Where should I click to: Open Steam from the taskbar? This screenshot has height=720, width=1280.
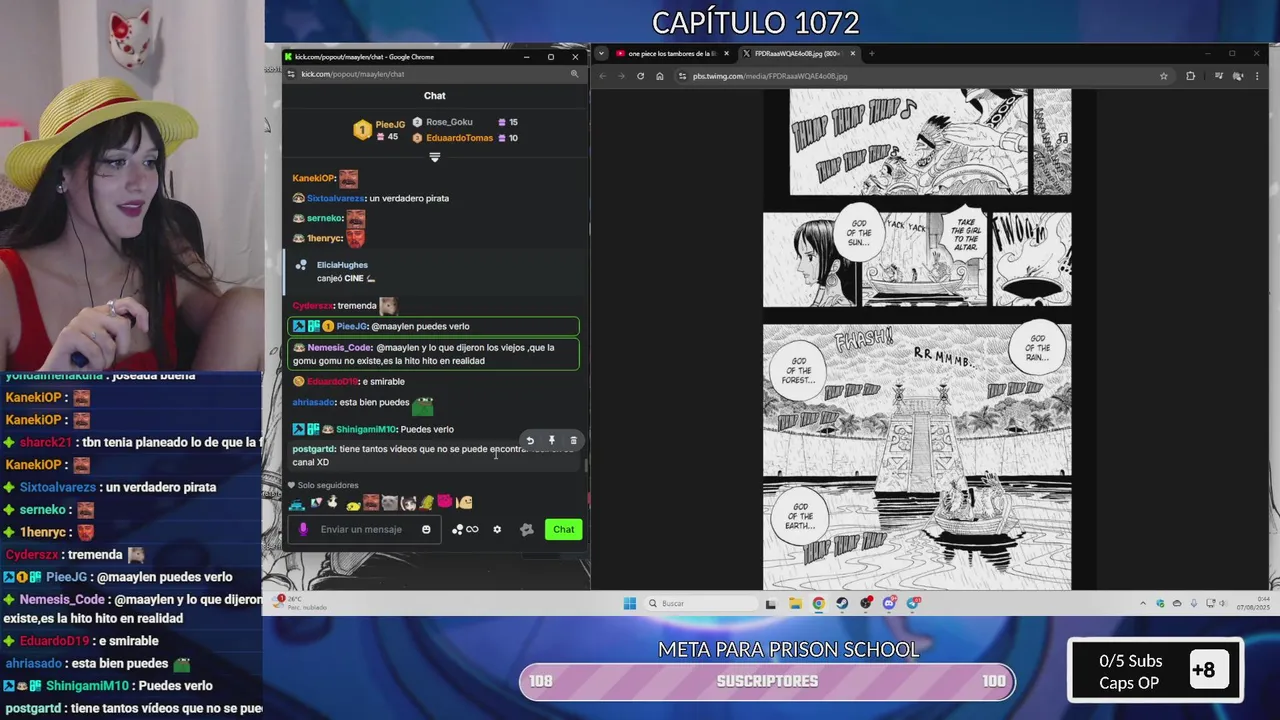pyautogui.click(x=842, y=603)
